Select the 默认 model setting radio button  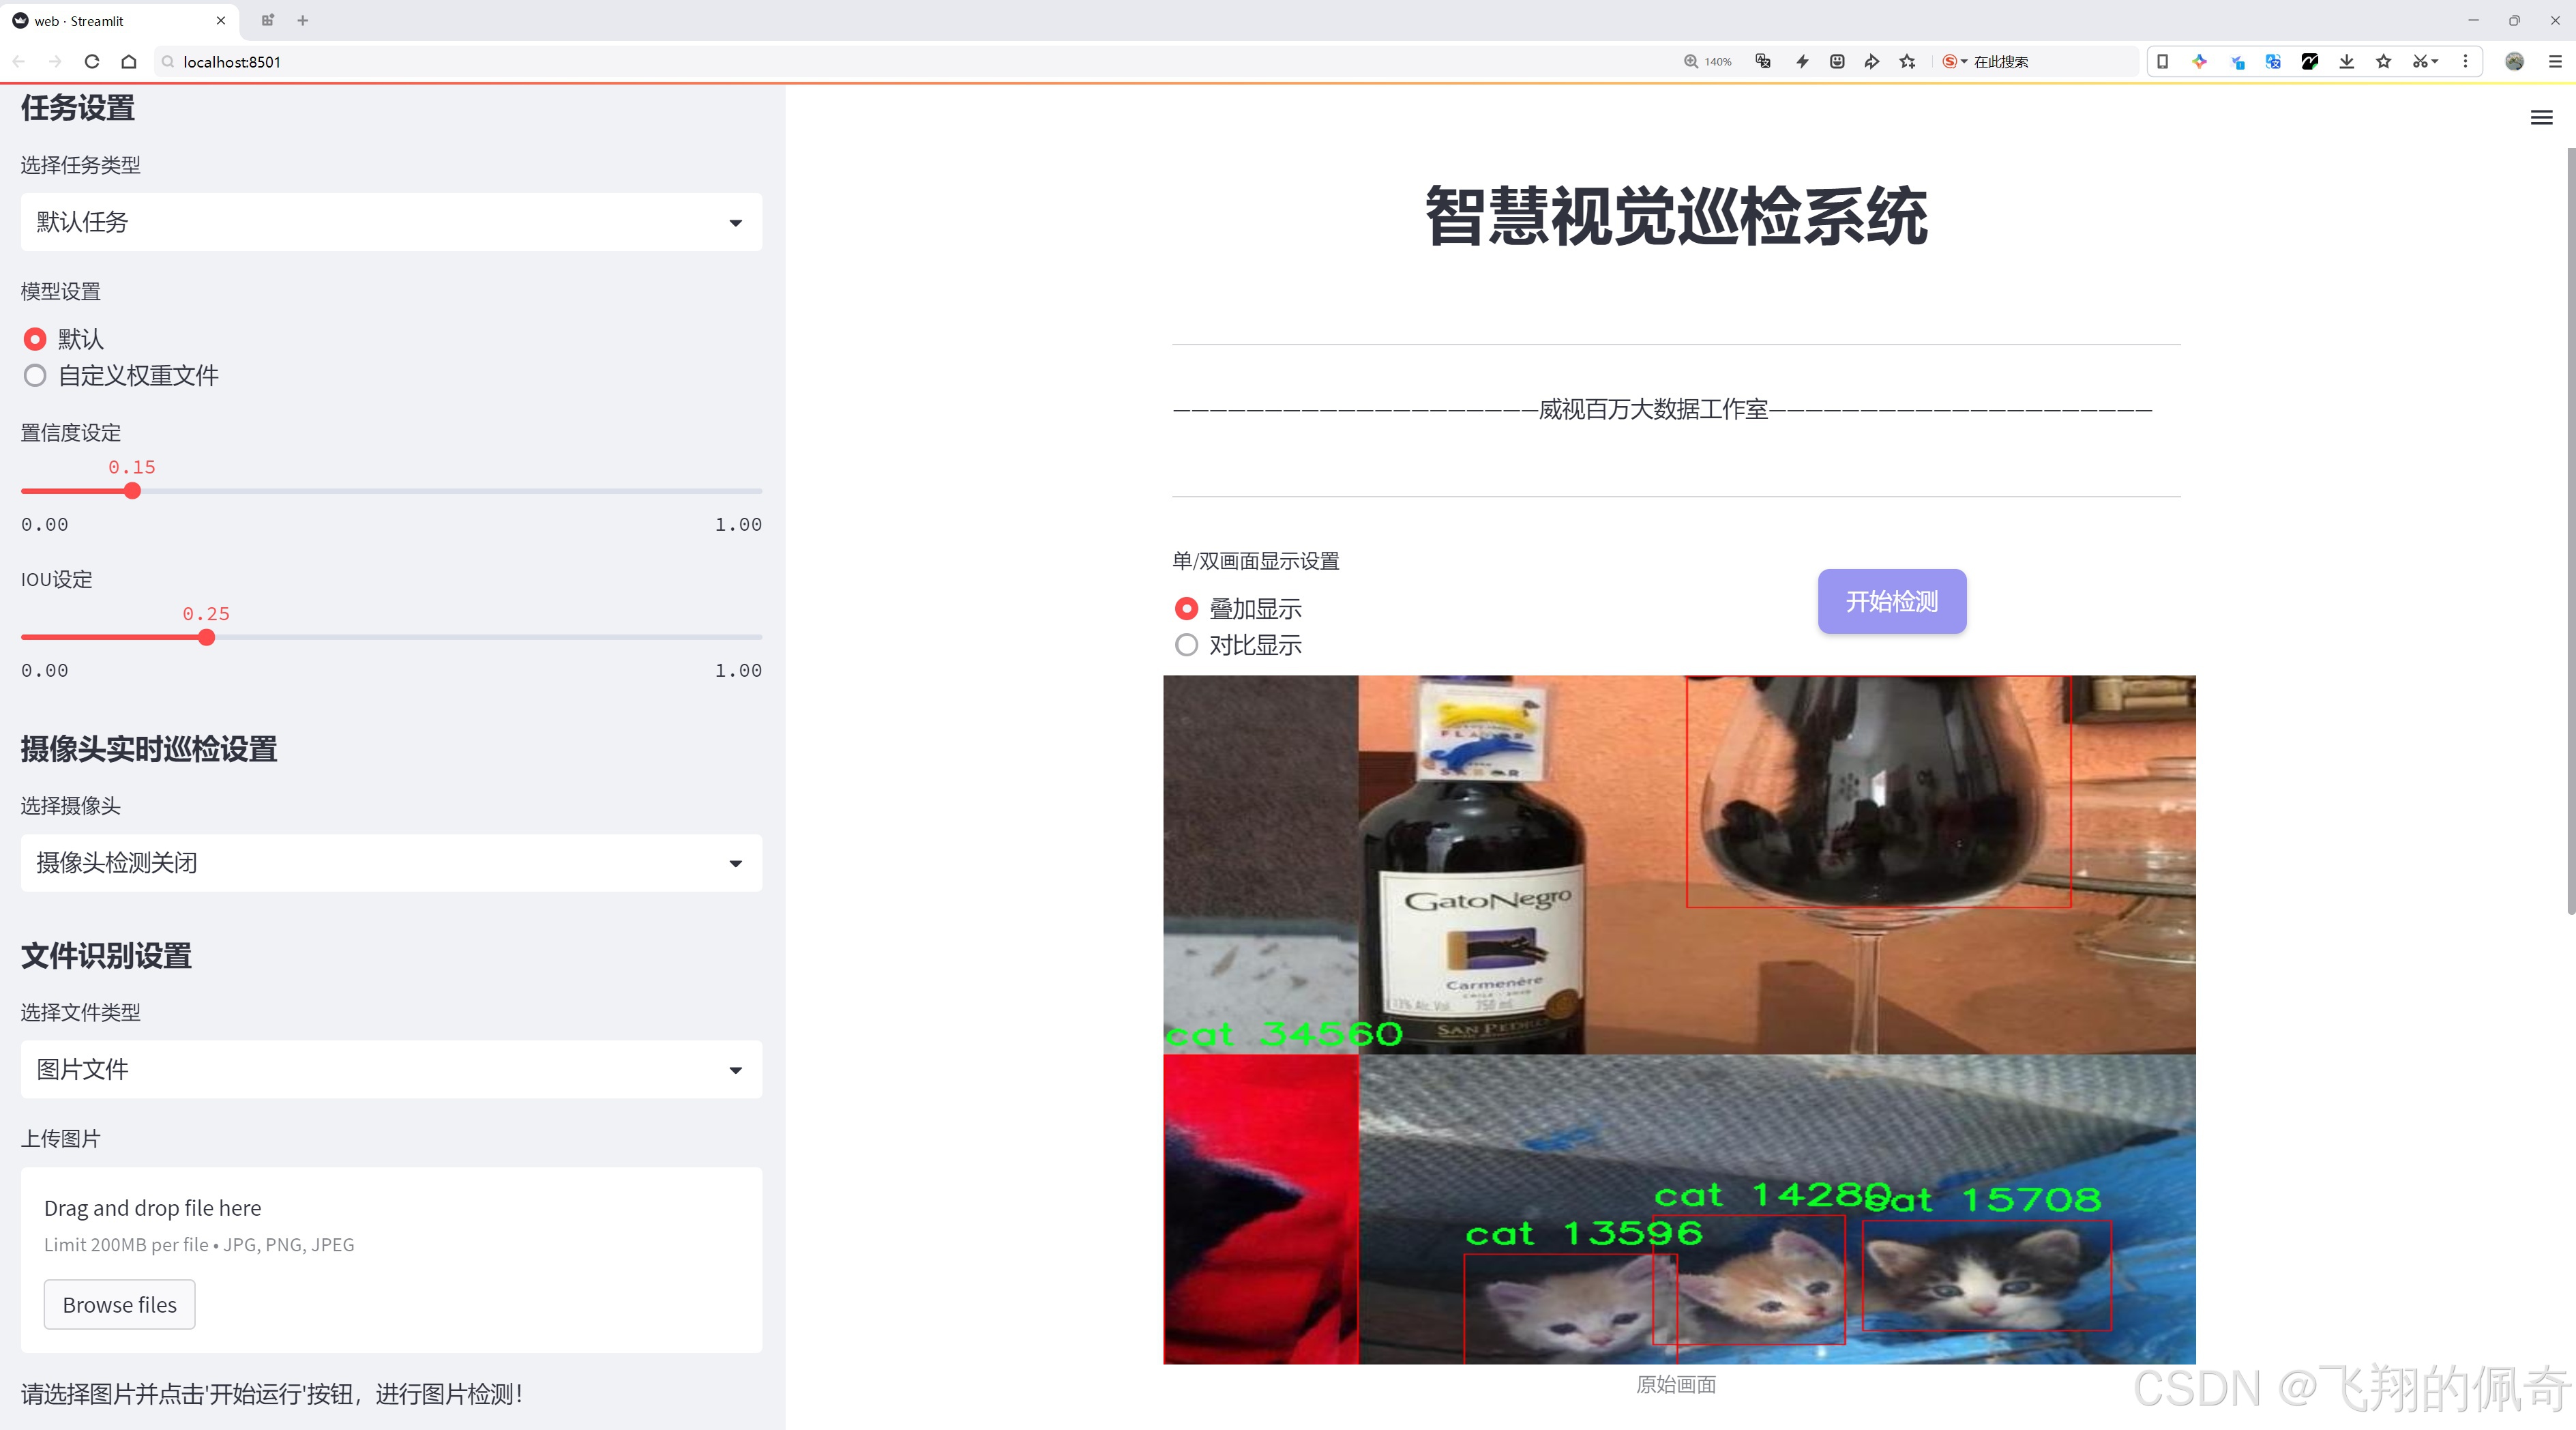coord(35,339)
